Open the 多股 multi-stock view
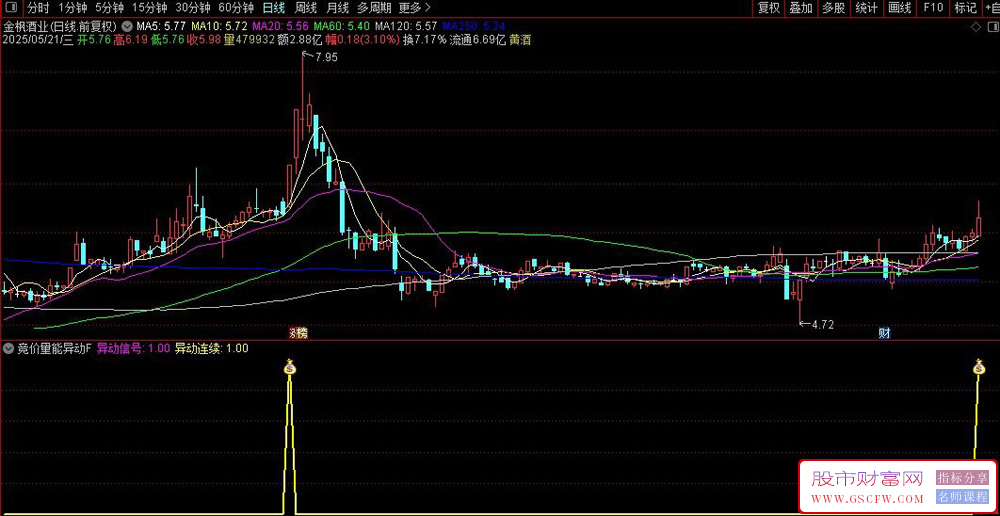The width and height of the screenshot is (1000, 516). tap(834, 8)
